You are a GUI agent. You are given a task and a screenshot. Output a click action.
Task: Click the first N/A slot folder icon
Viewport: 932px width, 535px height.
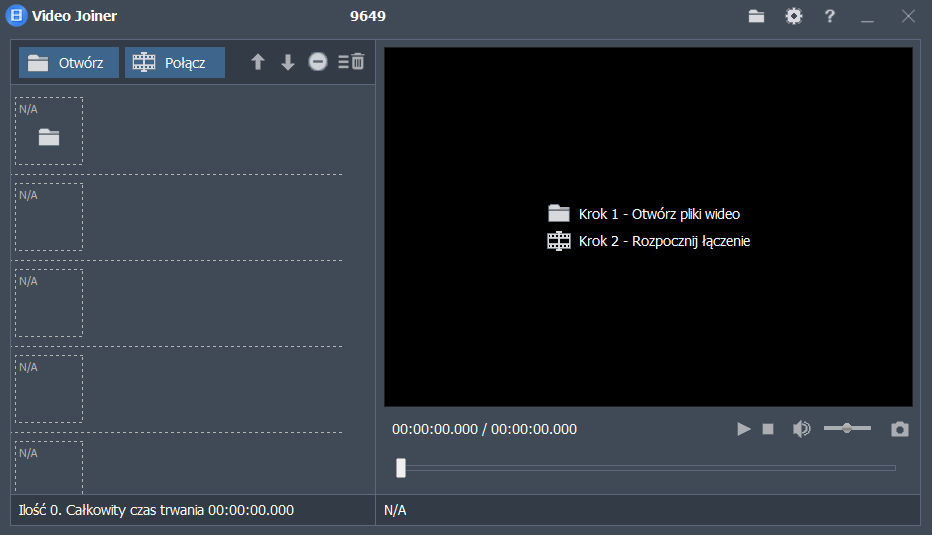coord(49,137)
